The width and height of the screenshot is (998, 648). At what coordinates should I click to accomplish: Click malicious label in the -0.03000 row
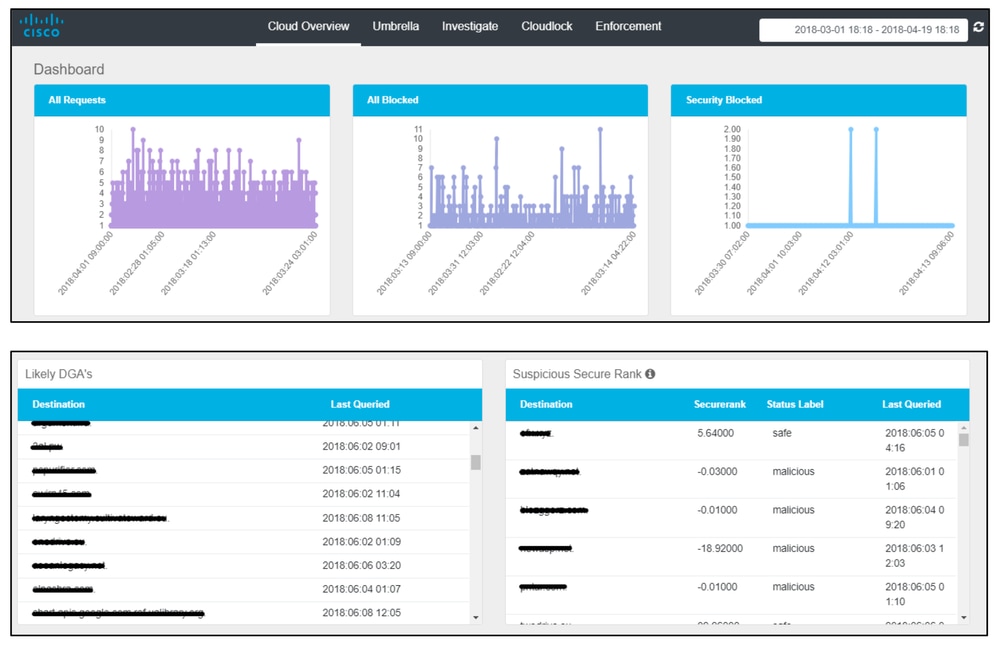pyautogui.click(x=793, y=472)
